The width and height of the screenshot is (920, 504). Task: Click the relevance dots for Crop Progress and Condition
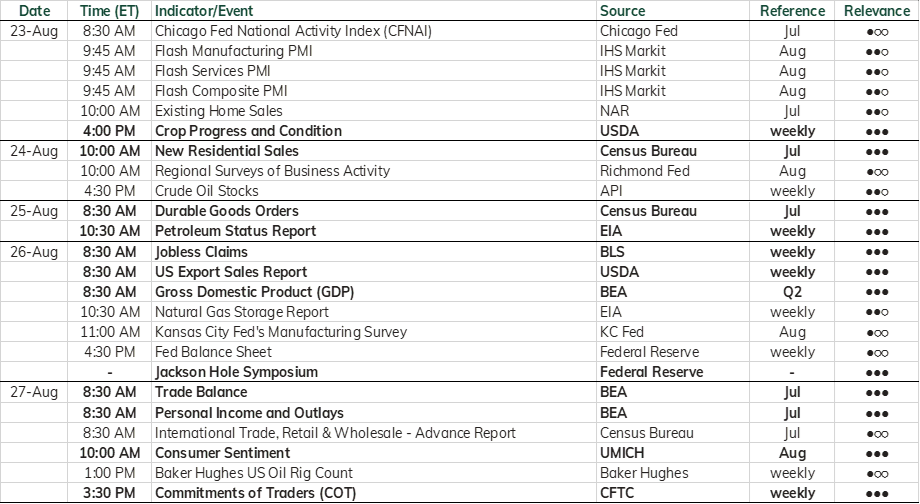point(877,131)
